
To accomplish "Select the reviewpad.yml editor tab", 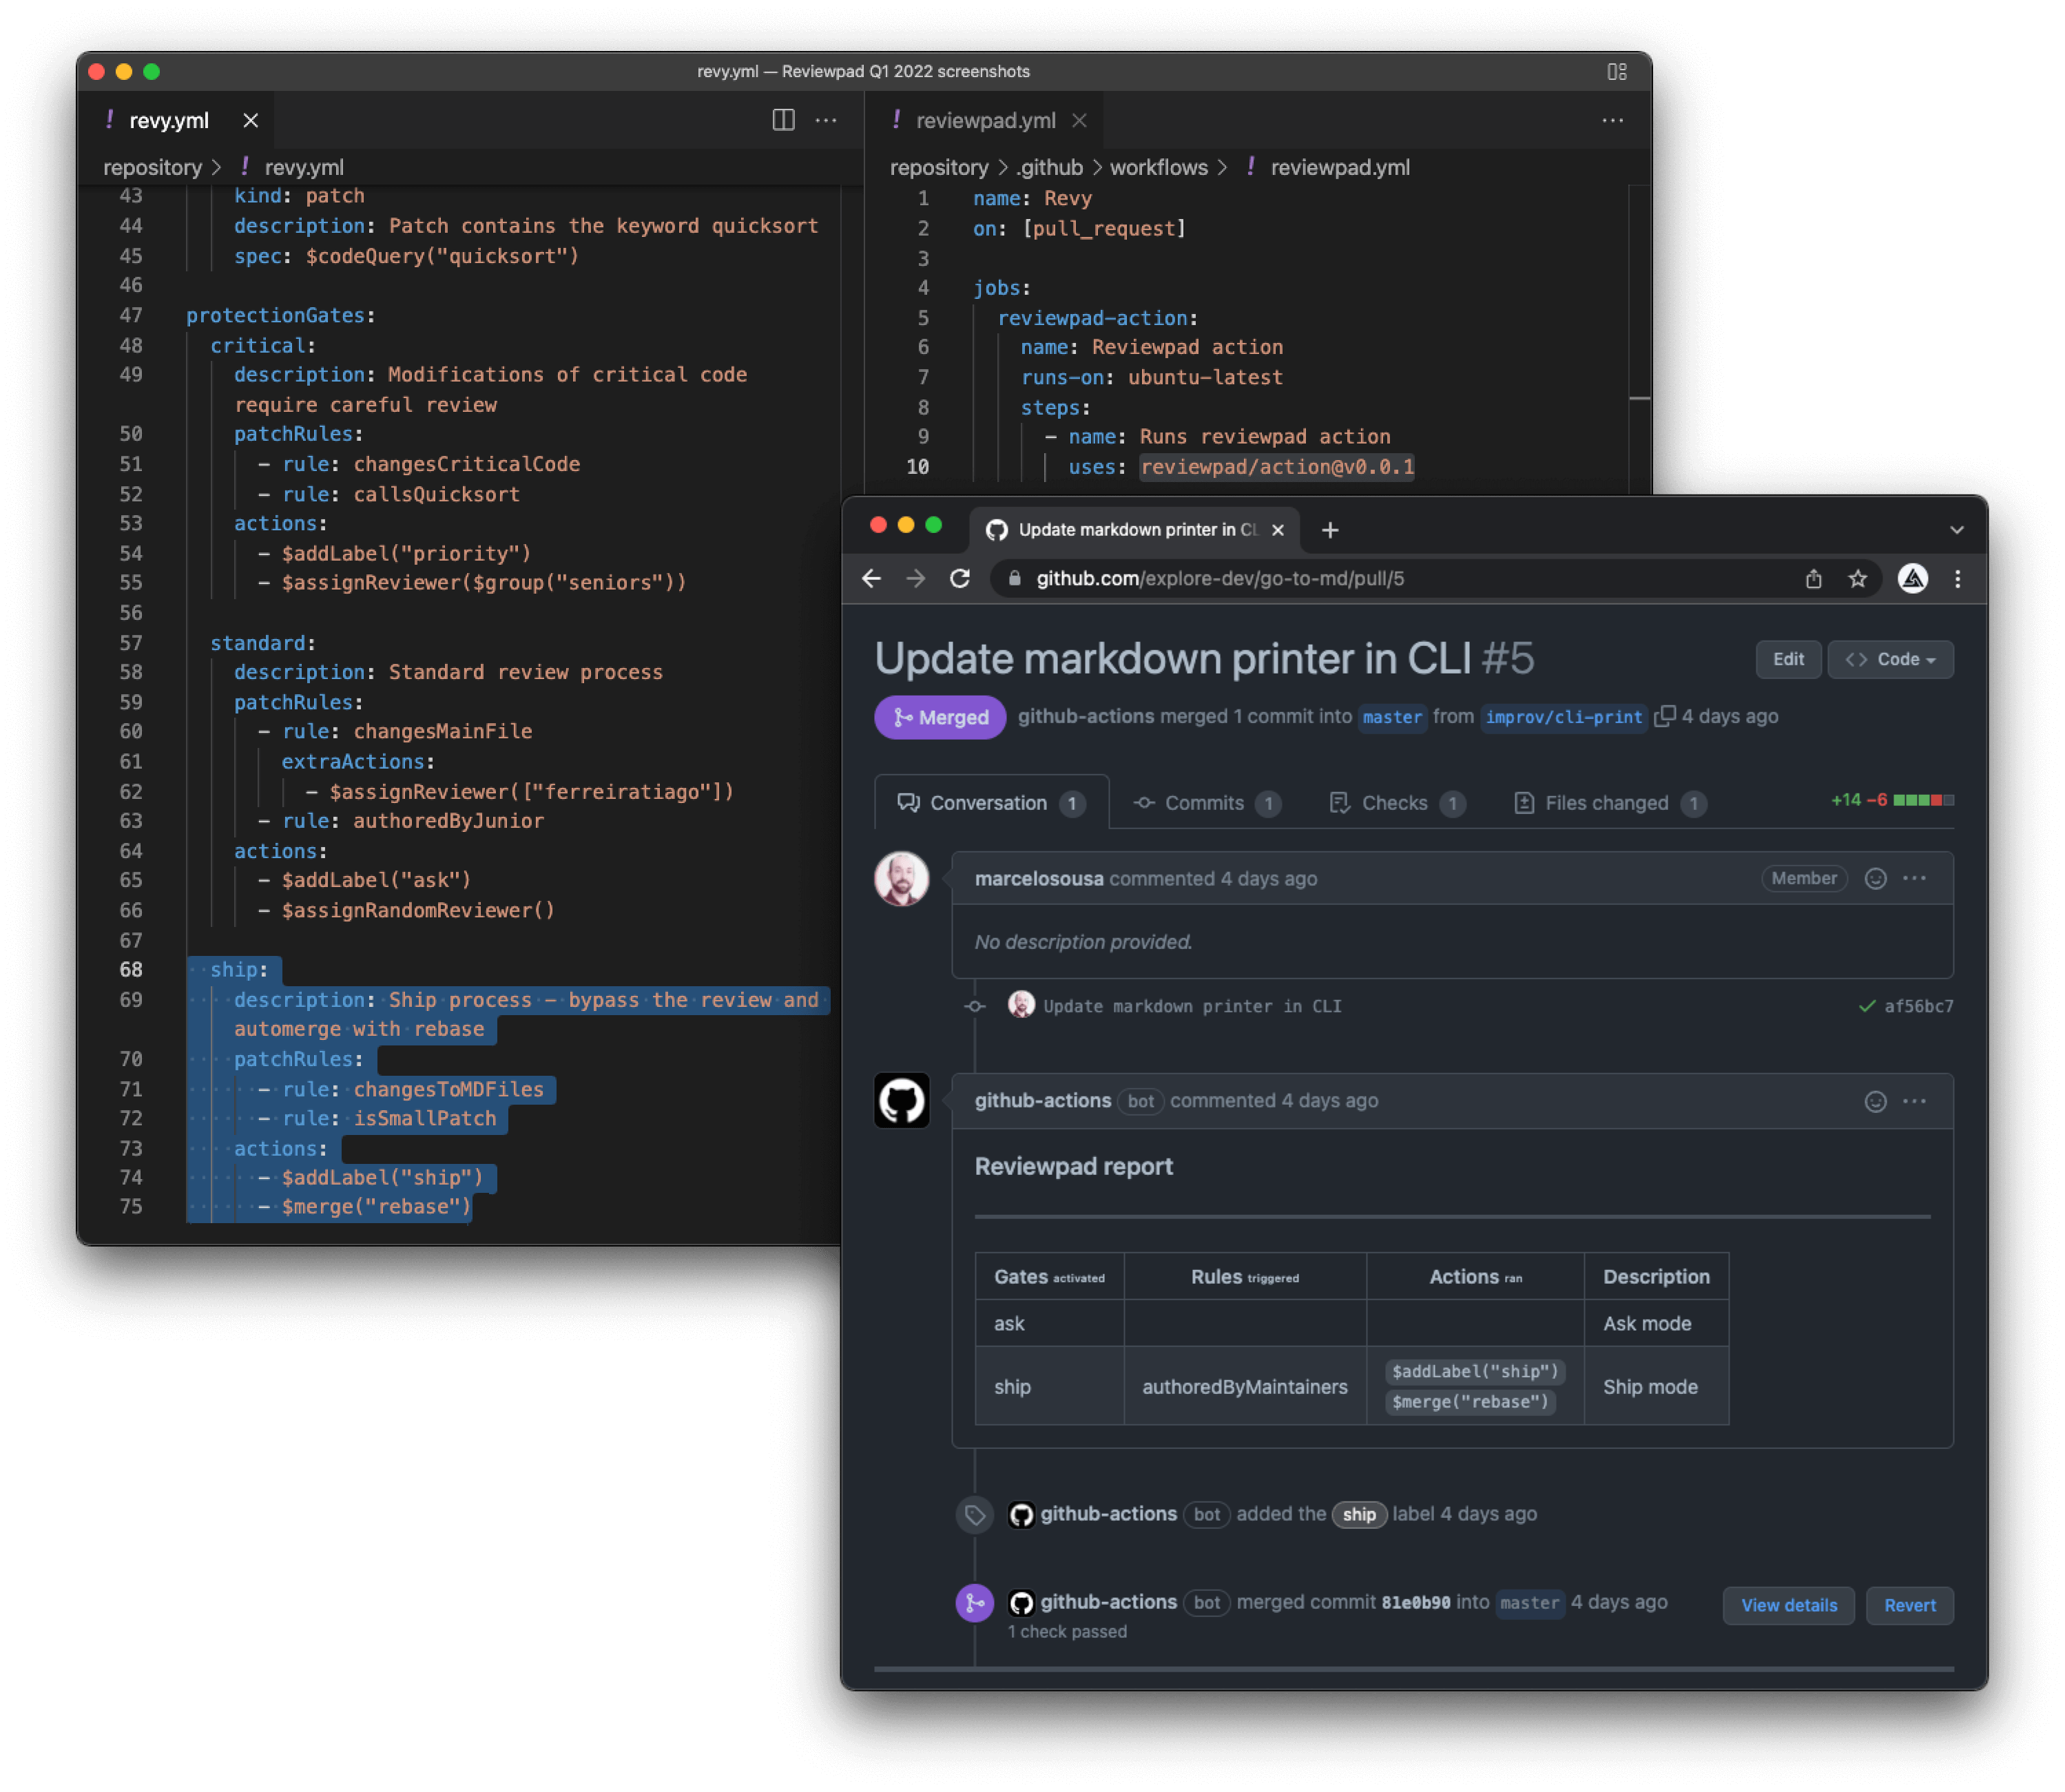I will (985, 120).
